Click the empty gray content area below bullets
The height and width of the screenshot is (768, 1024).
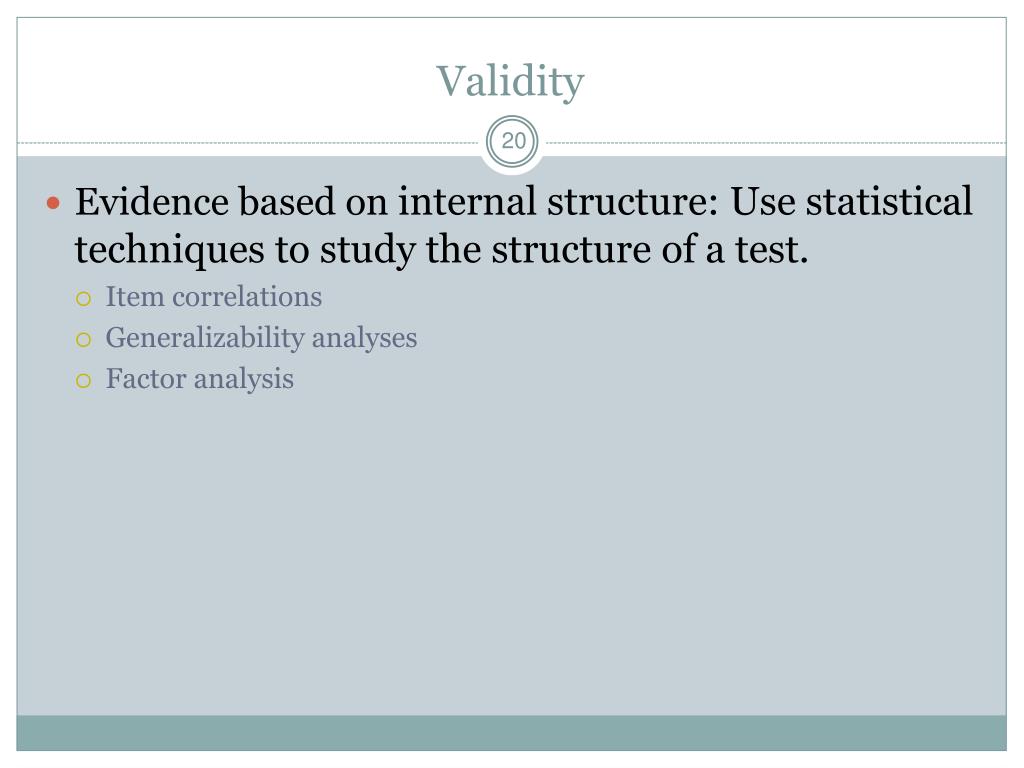tap(511, 555)
